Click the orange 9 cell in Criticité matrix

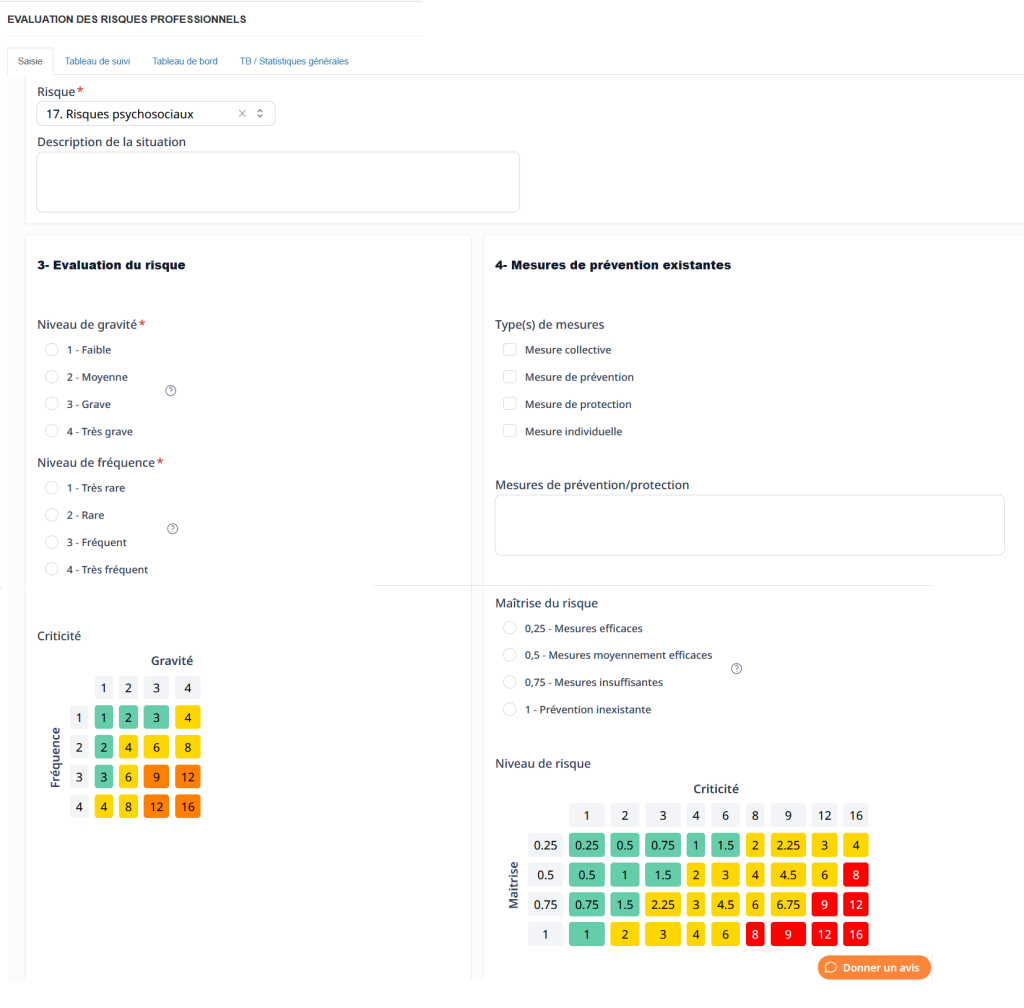(x=157, y=776)
